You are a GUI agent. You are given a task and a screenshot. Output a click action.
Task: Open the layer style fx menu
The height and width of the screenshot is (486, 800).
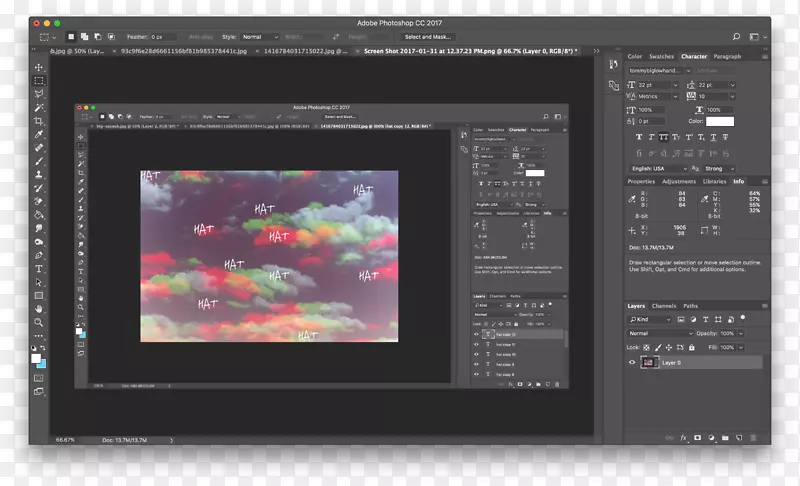click(x=684, y=438)
